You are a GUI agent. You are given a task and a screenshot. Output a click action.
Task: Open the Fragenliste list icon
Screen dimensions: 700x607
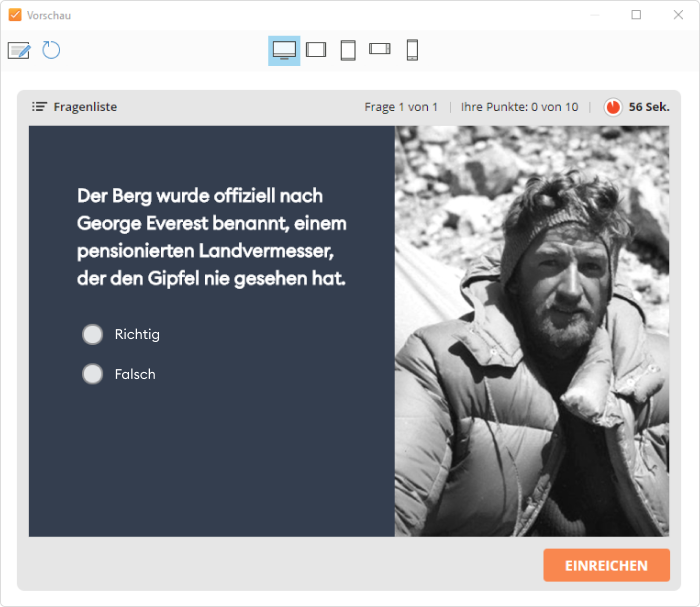tap(39, 107)
